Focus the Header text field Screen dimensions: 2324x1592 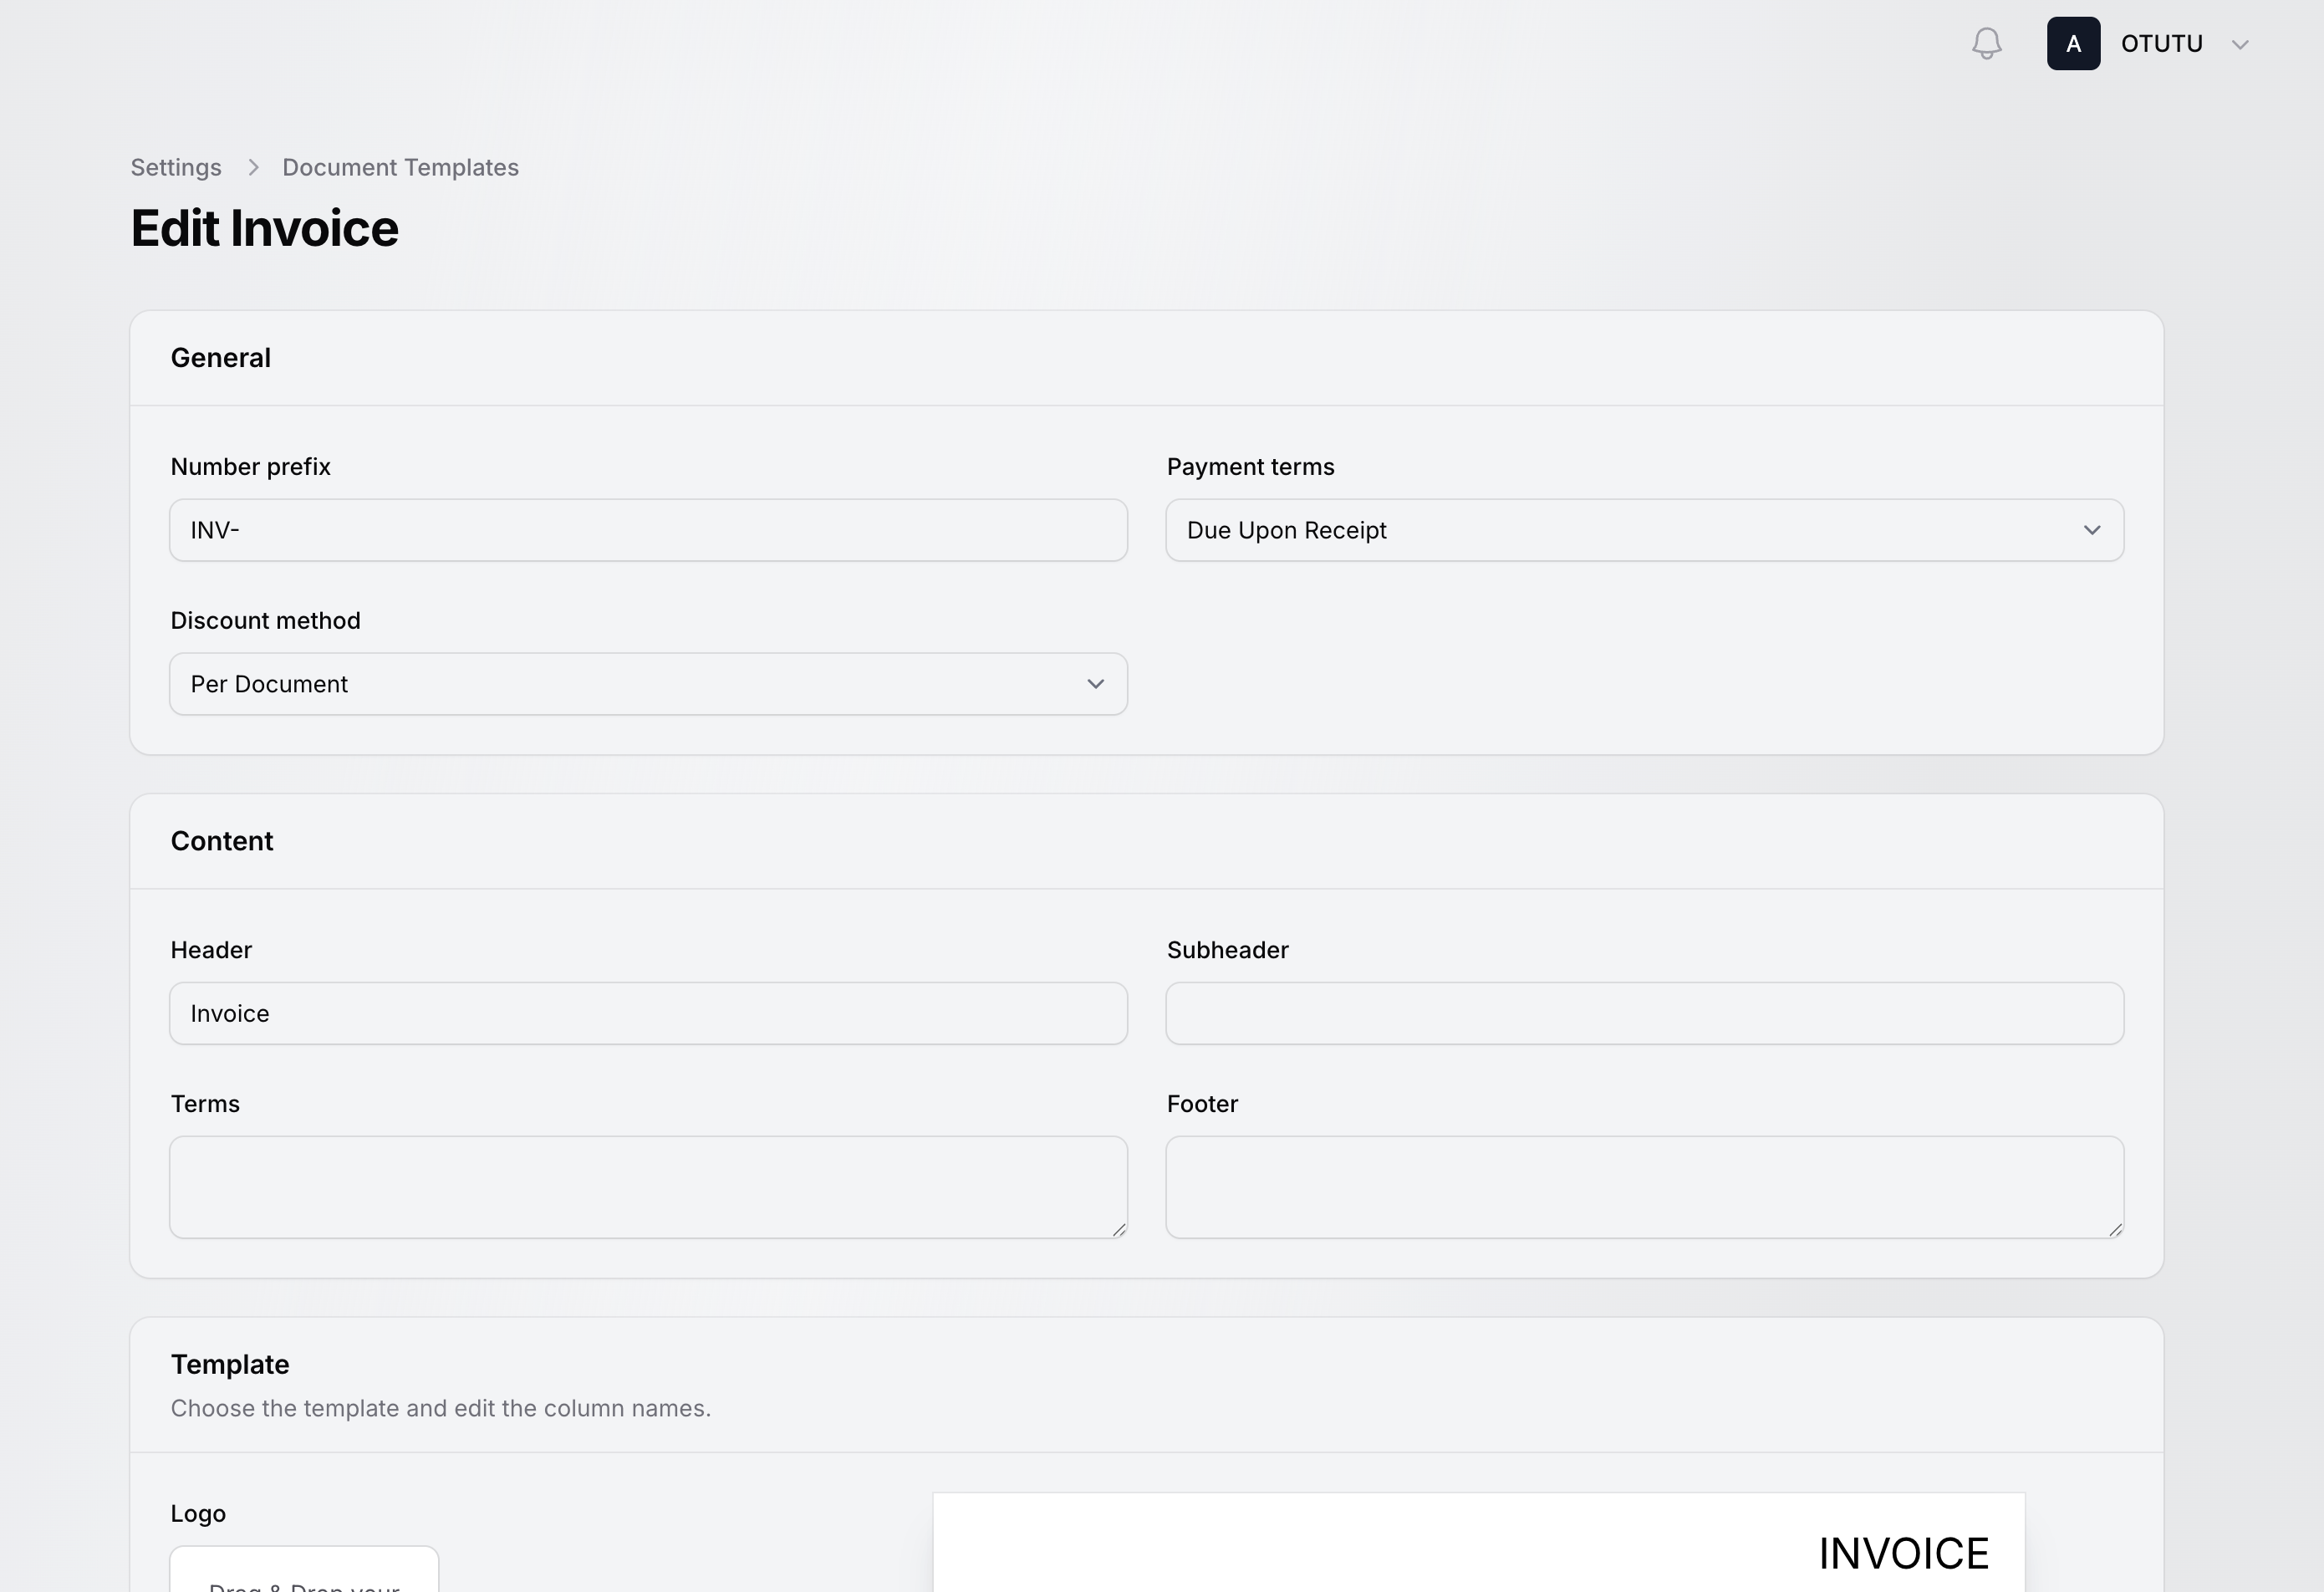tap(648, 1013)
